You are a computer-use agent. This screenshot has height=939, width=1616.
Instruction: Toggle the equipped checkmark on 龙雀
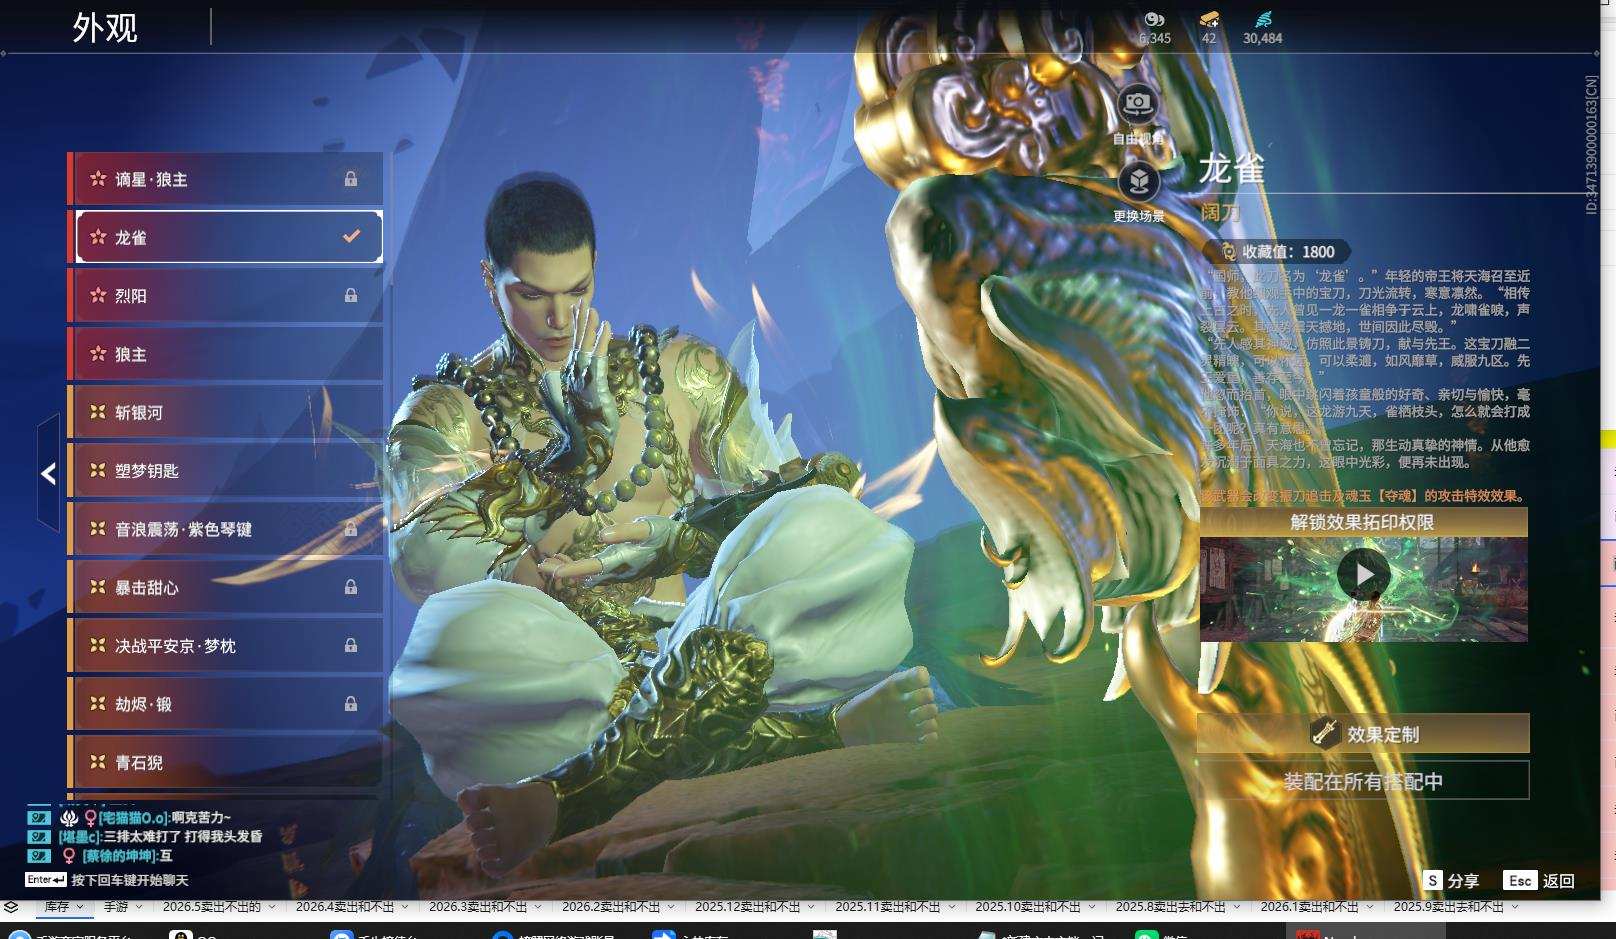[351, 237]
